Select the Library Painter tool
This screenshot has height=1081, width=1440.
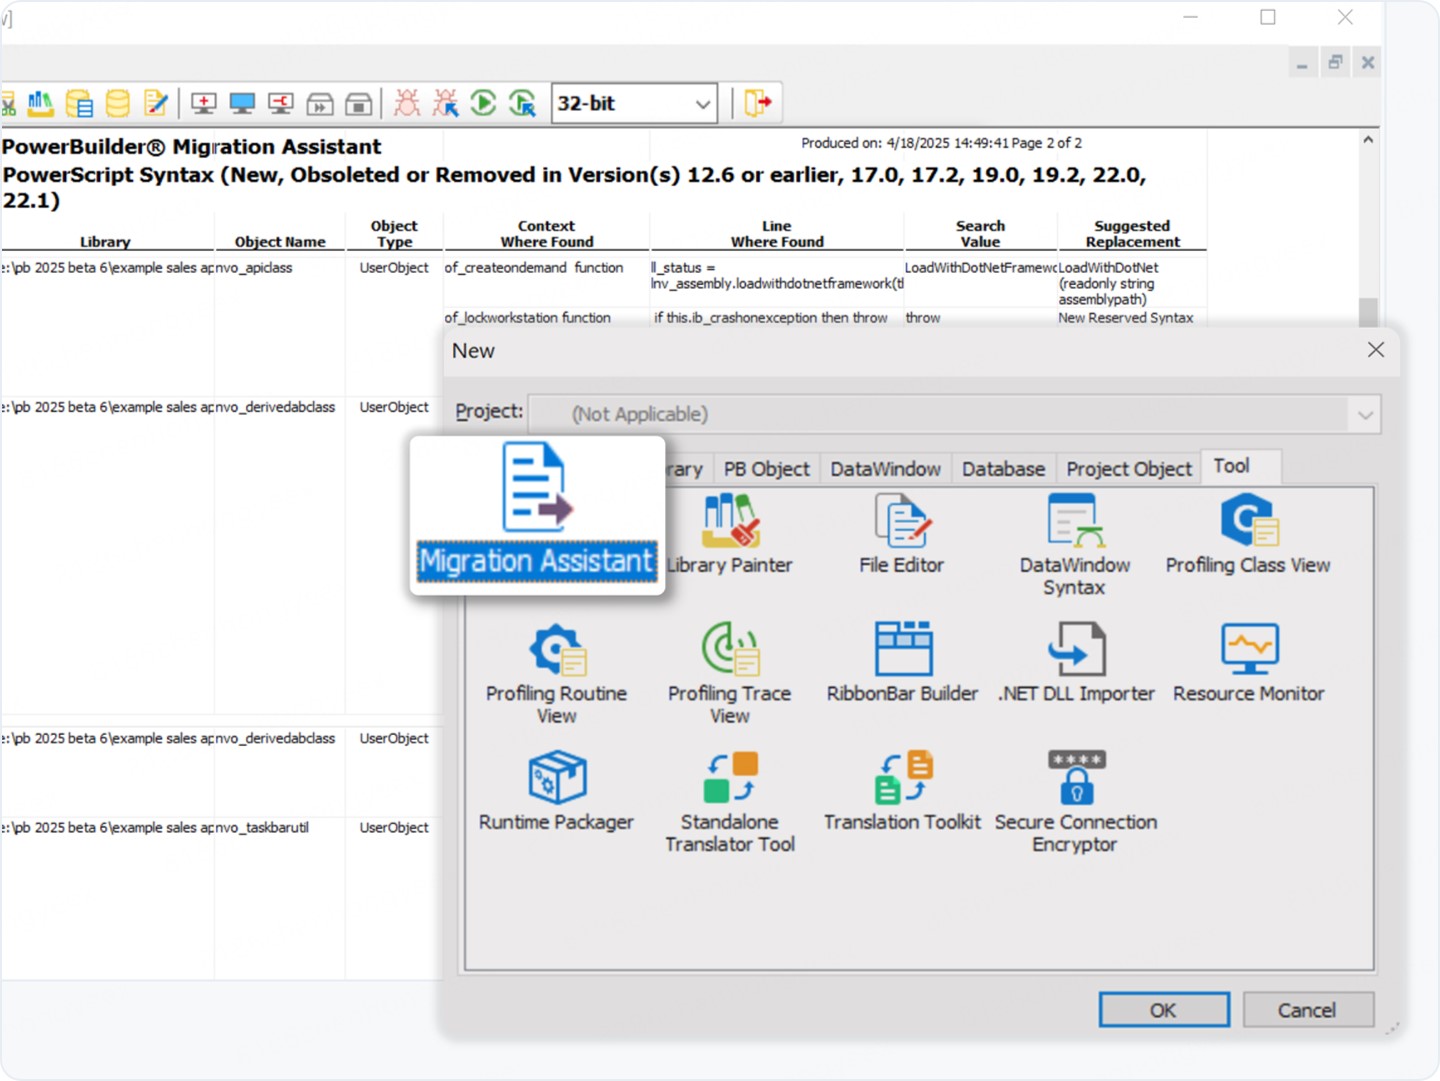(729, 535)
